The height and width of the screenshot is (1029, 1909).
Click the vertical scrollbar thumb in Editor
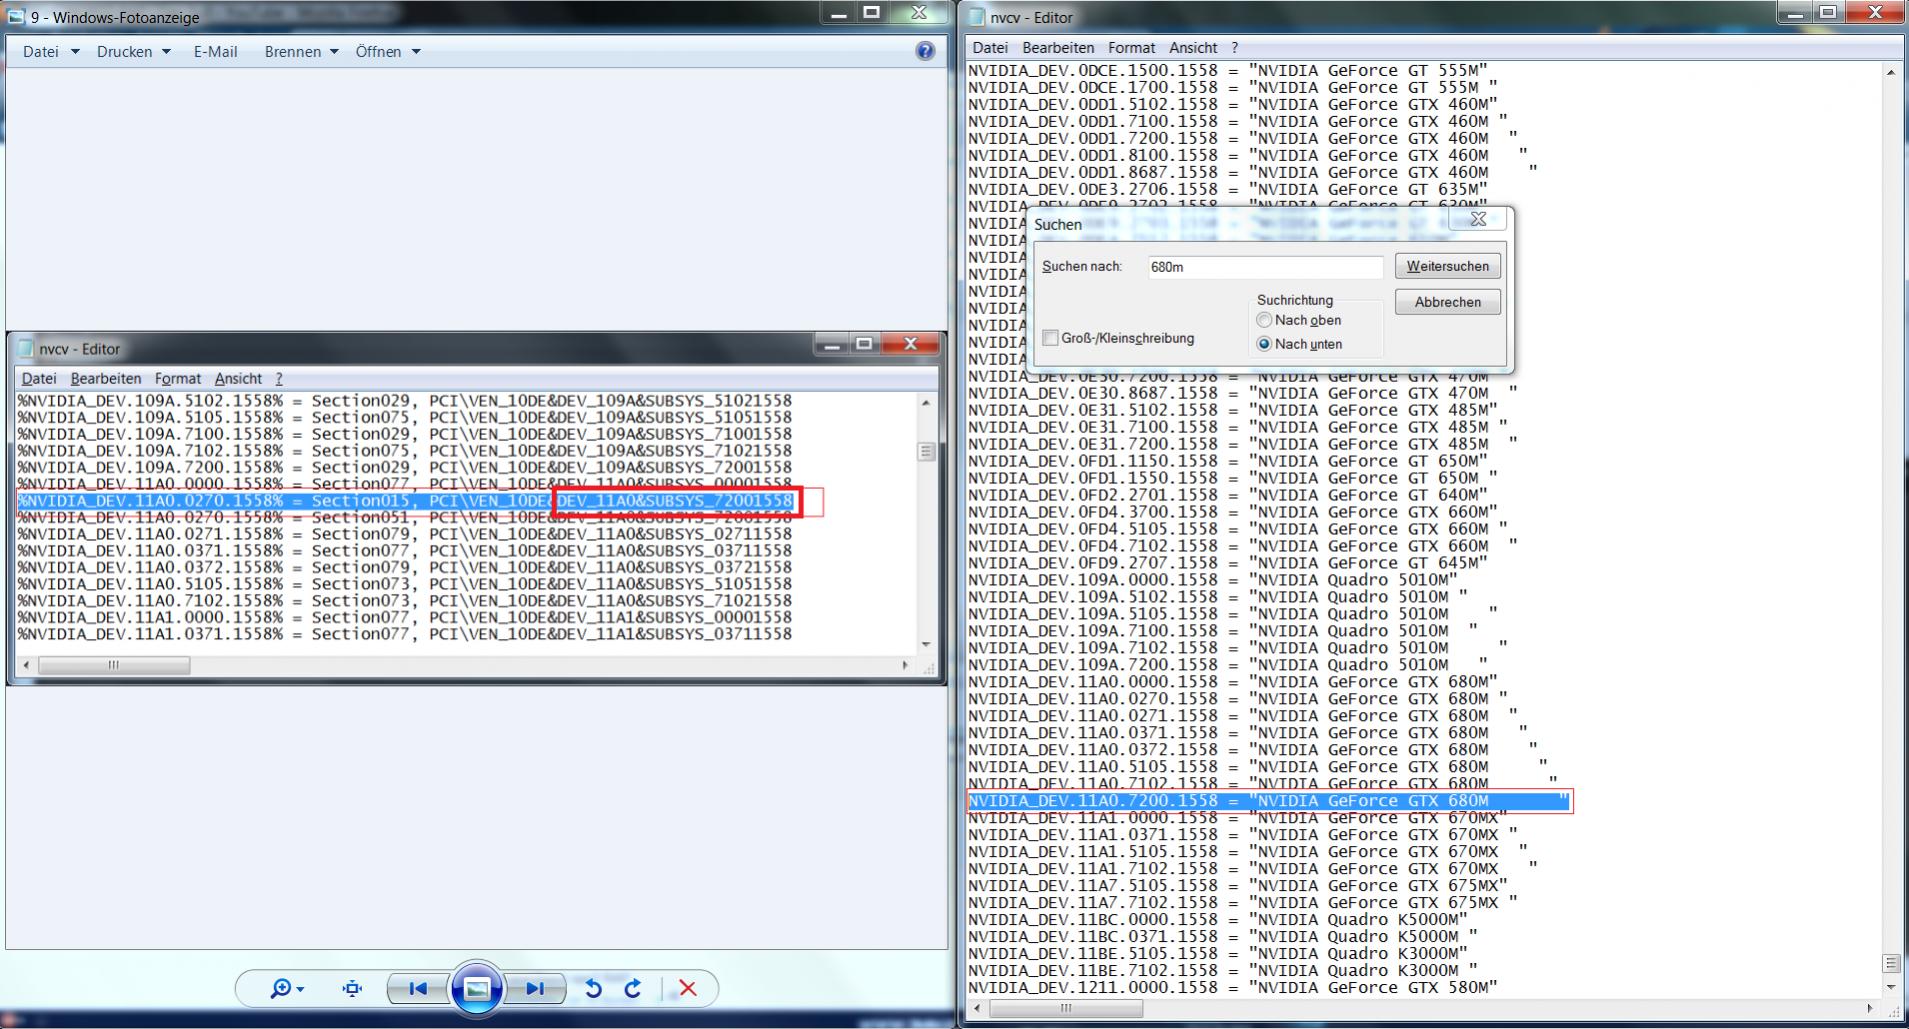(x=1891, y=964)
